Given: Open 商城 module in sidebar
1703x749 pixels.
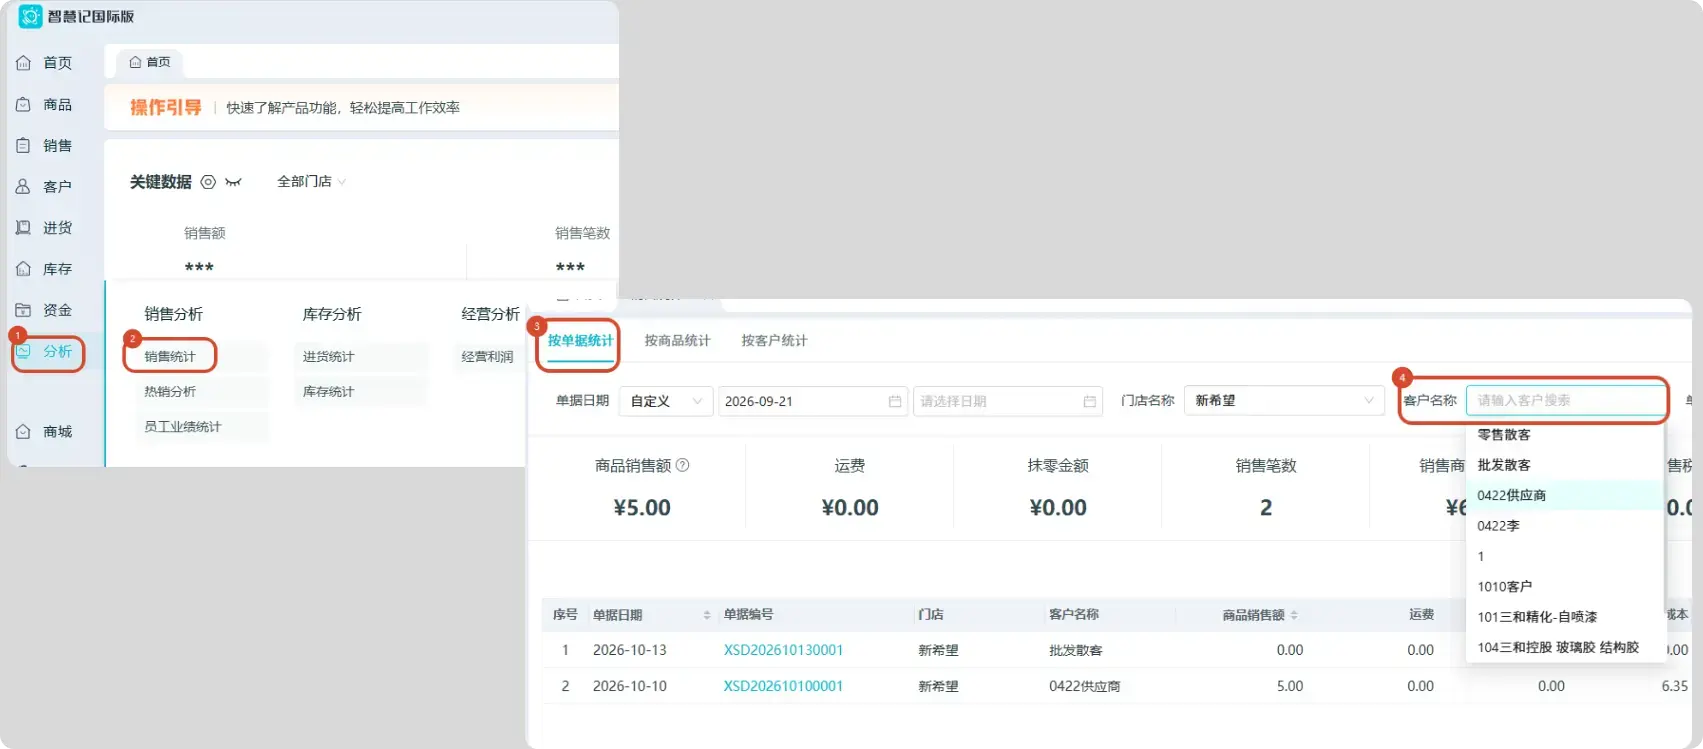Looking at the screenshot, I should coord(45,432).
